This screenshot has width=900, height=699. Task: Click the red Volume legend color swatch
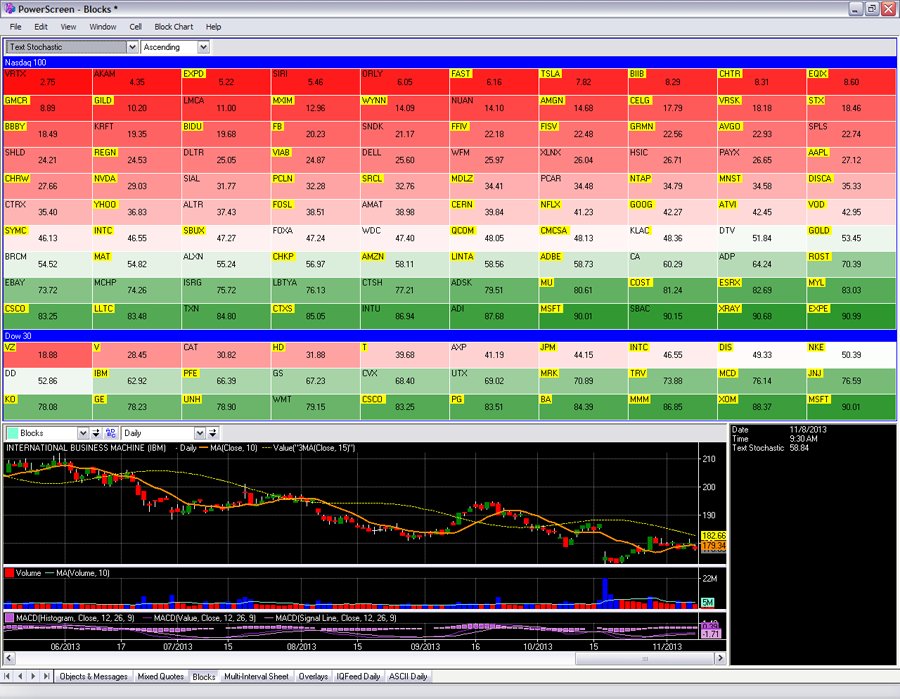pyautogui.click(x=10, y=573)
